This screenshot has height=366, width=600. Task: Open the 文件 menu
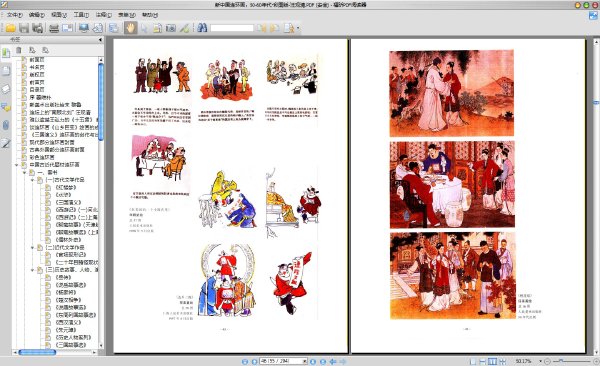coord(15,15)
